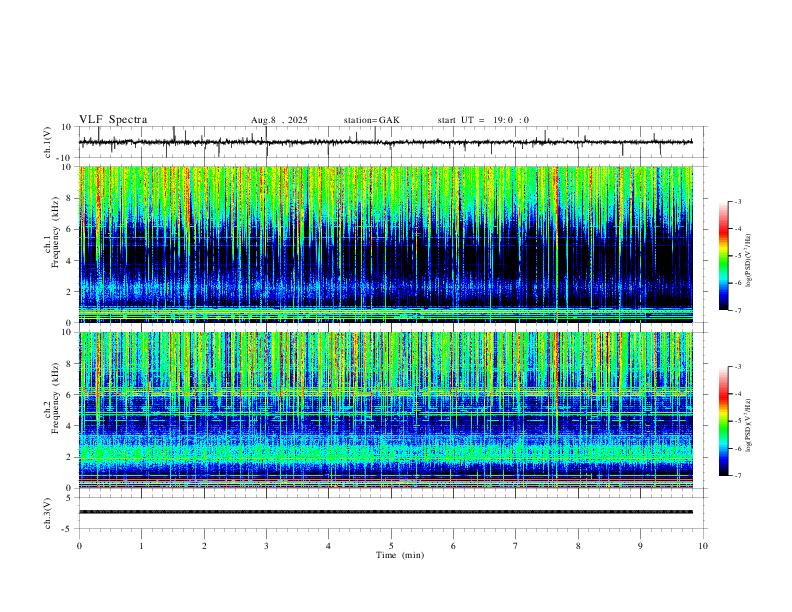The image size is (792, 612).
Task: Click time axis tick label "1"
Action: [141, 546]
